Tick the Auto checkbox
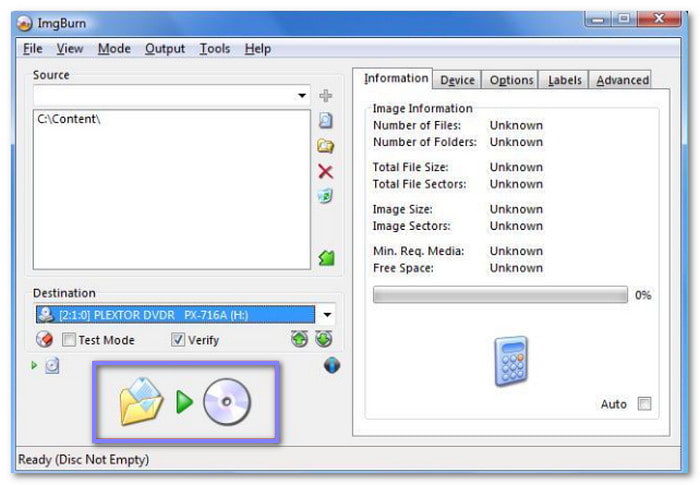The width and height of the screenshot is (700, 485). click(644, 404)
